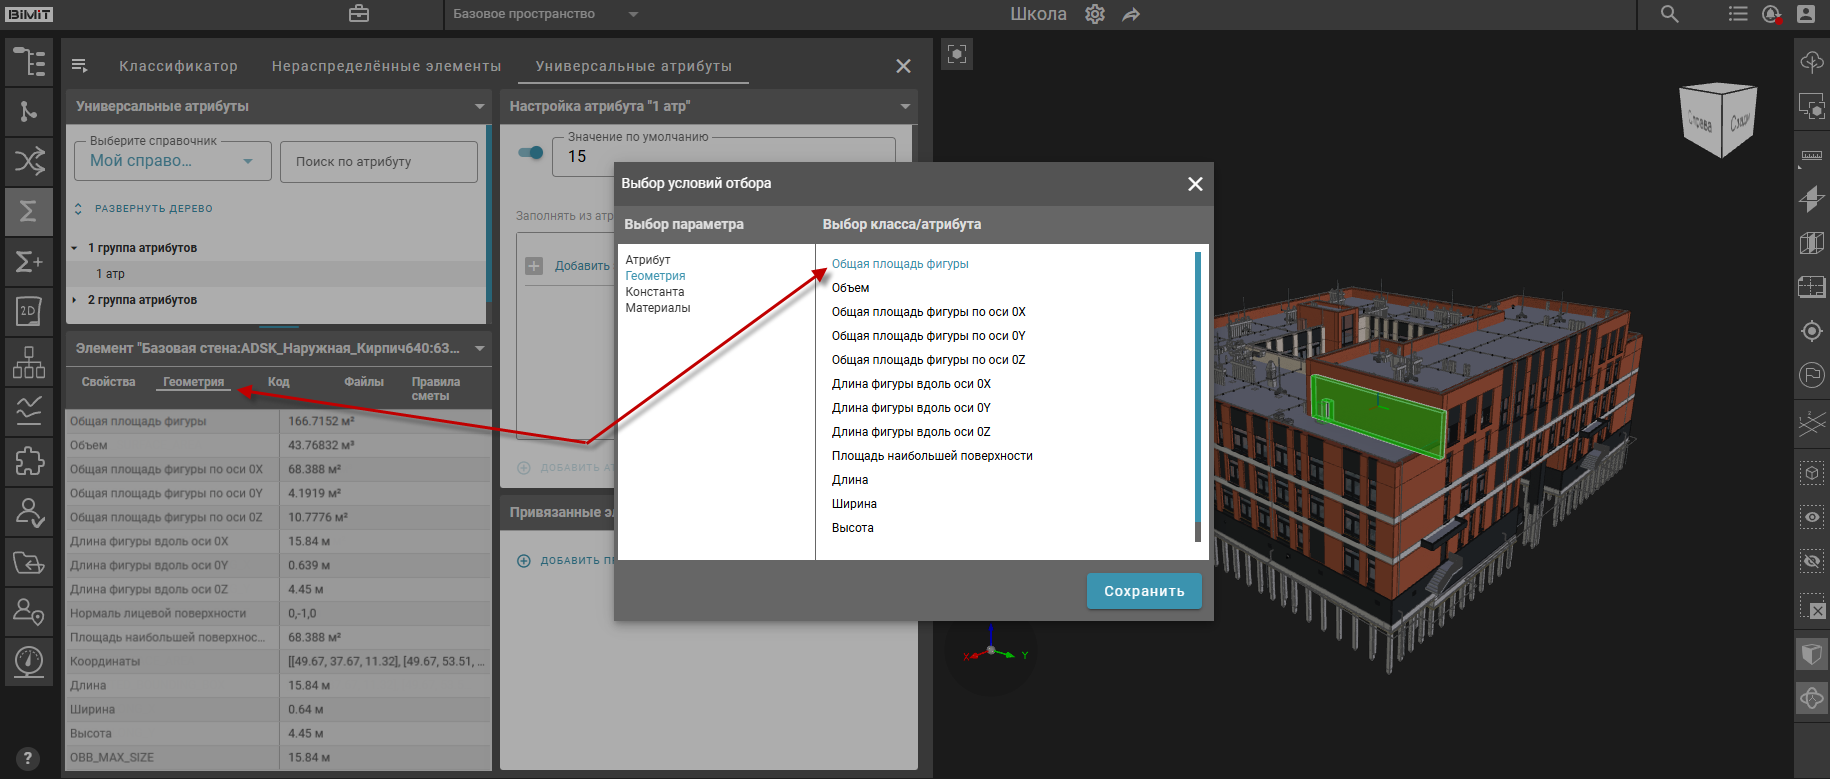1830x779 pixels.
Task: Select Объем in the class/attribute list
Action: pos(850,288)
